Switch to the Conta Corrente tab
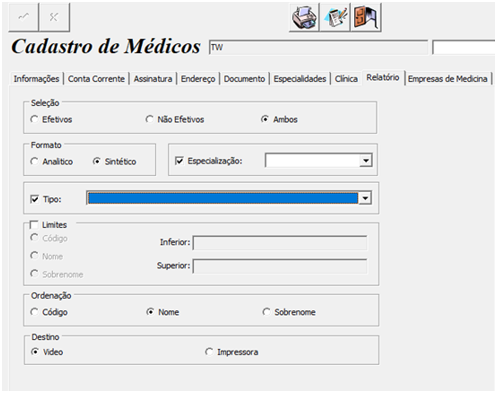 tap(96, 79)
